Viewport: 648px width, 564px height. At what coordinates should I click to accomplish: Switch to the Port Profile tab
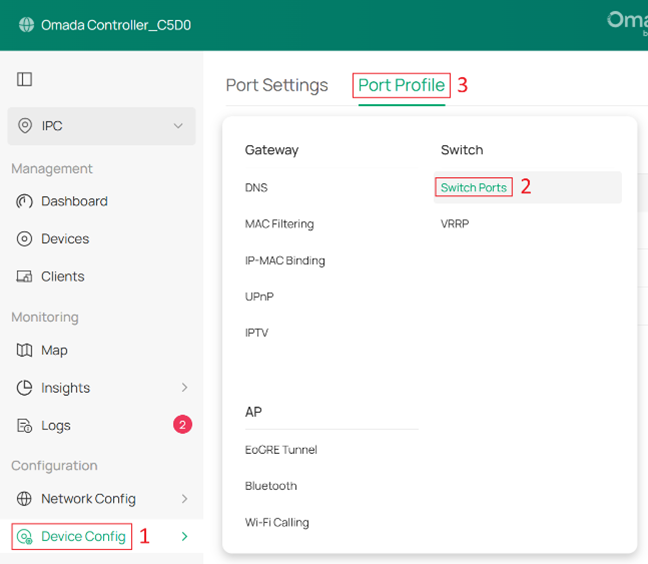coord(401,85)
